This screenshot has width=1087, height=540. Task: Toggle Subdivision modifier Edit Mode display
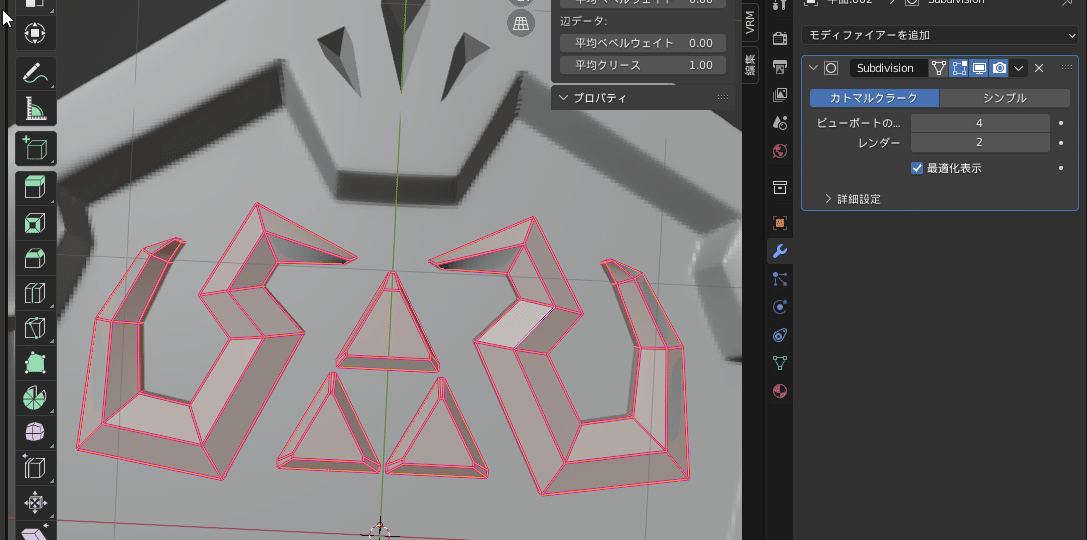click(x=959, y=68)
